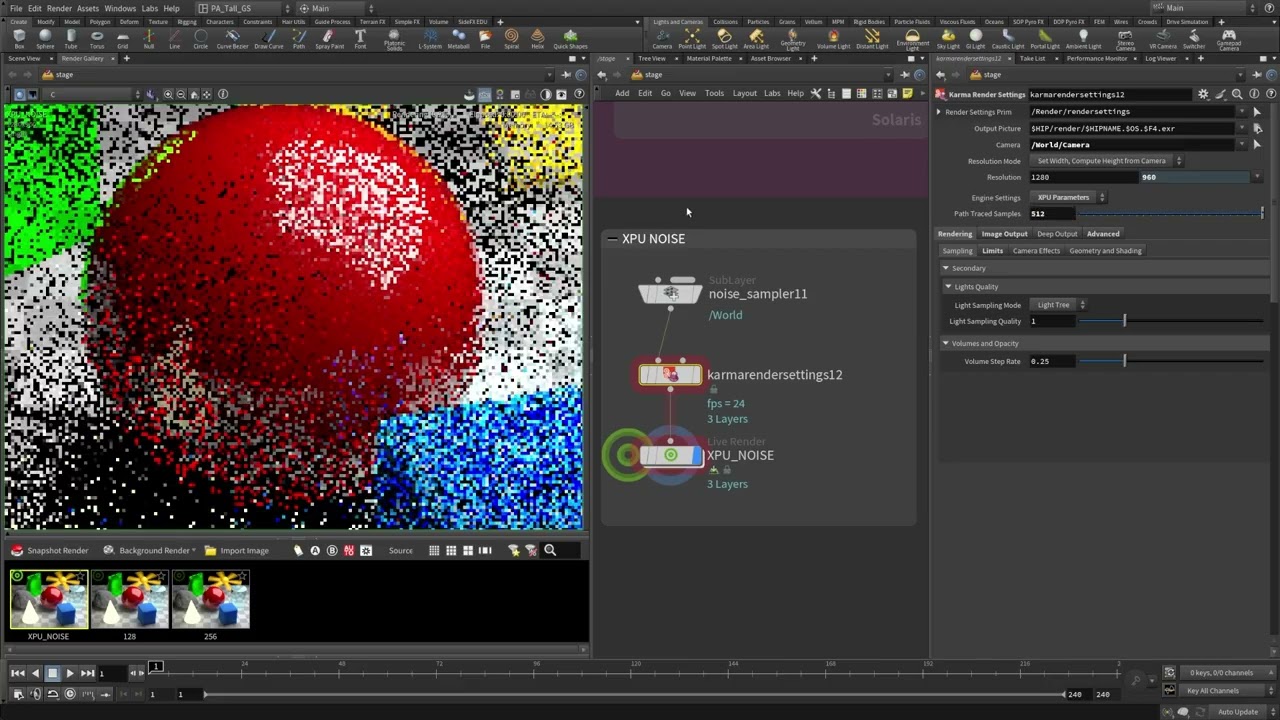Screen dimensions: 1280x720
Task: Open the Resolution Mode dropdown
Action: pos(1105,161)
